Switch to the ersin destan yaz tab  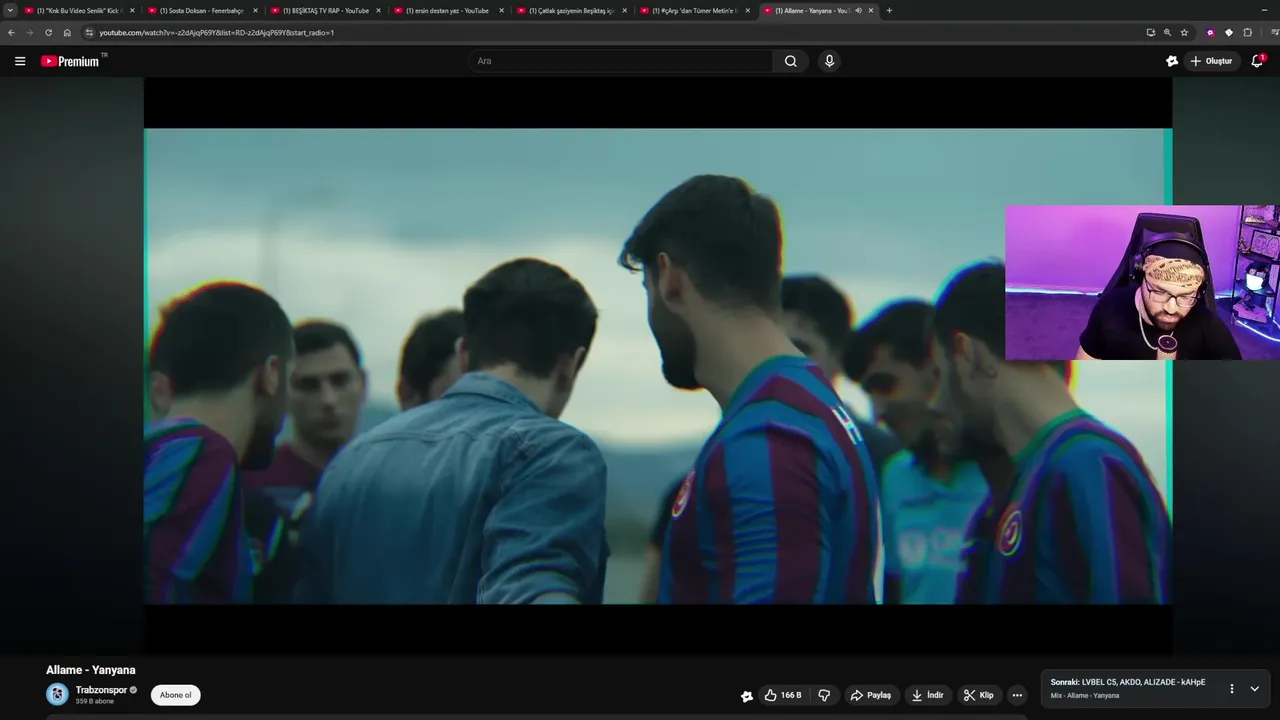click(x=447, y=10)
